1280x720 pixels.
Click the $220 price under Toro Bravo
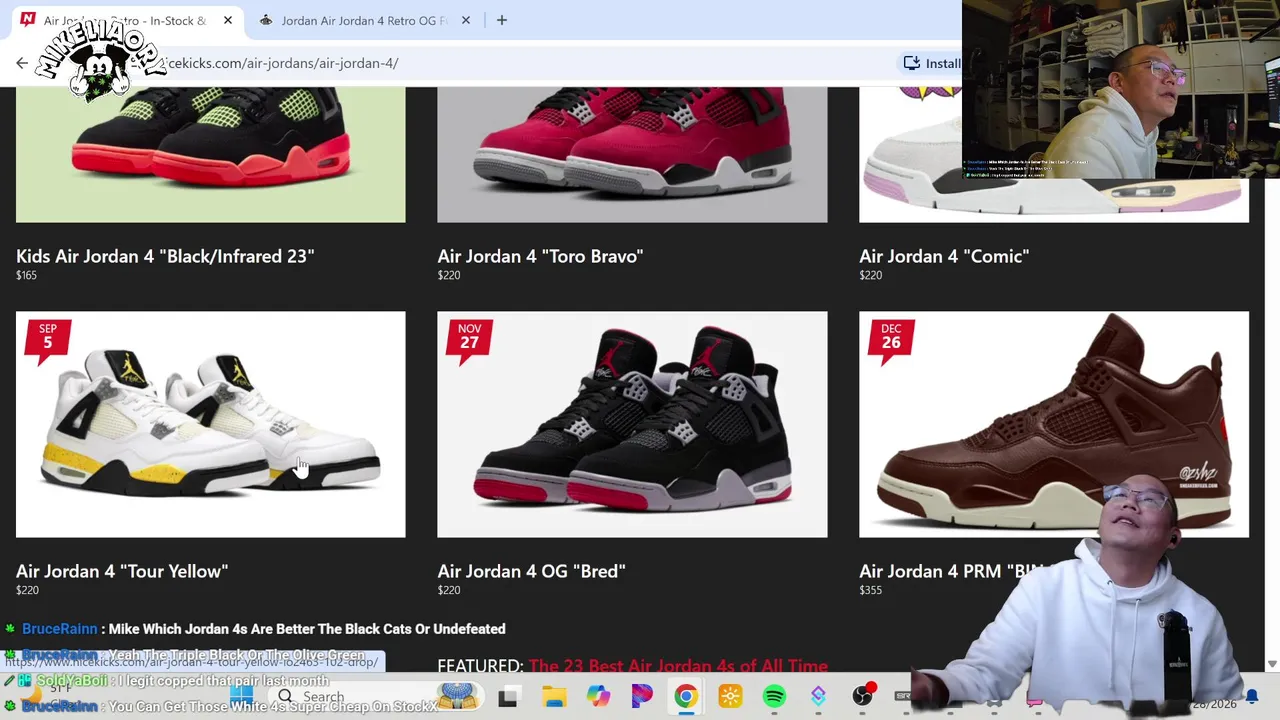click(448, 275)
